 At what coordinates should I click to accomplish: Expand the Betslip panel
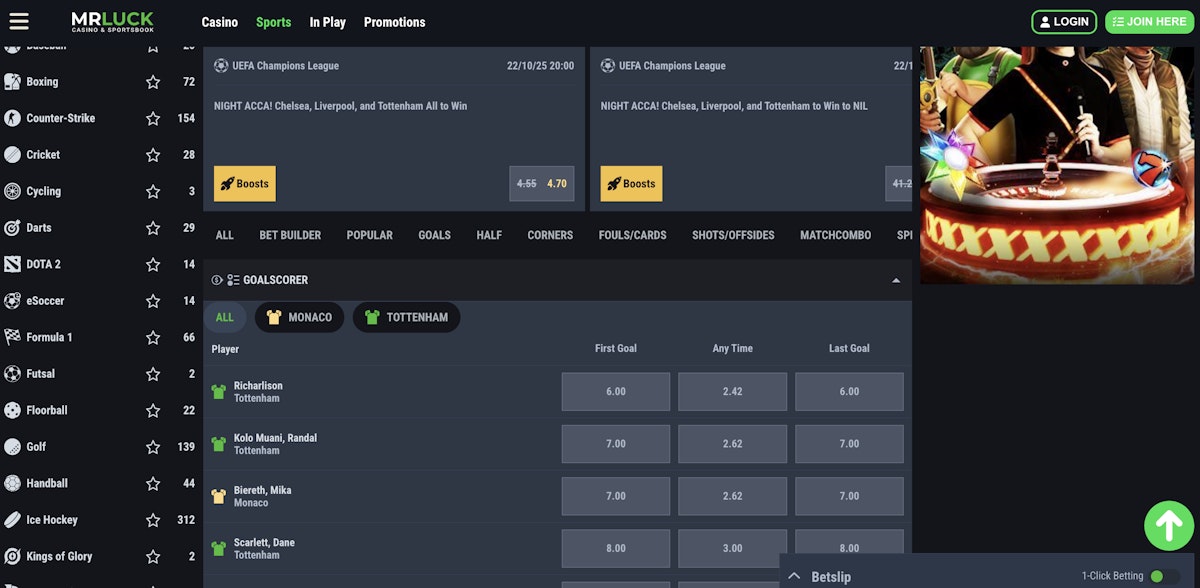794,576
